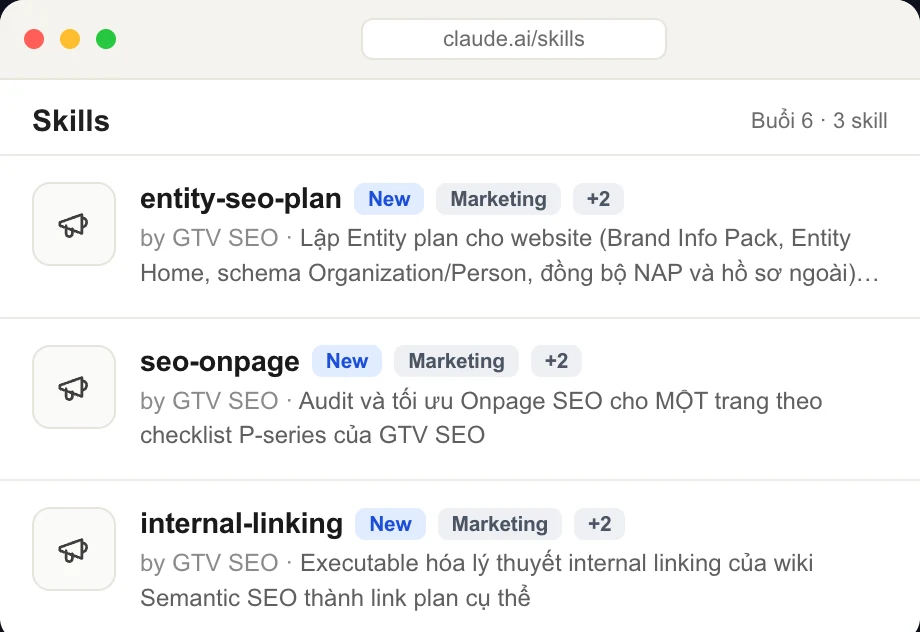The height and width of the screenshot is (632, 920).
Task: Click the 'Buổi 6 · 3 skill' label
Action: point(819,121)
